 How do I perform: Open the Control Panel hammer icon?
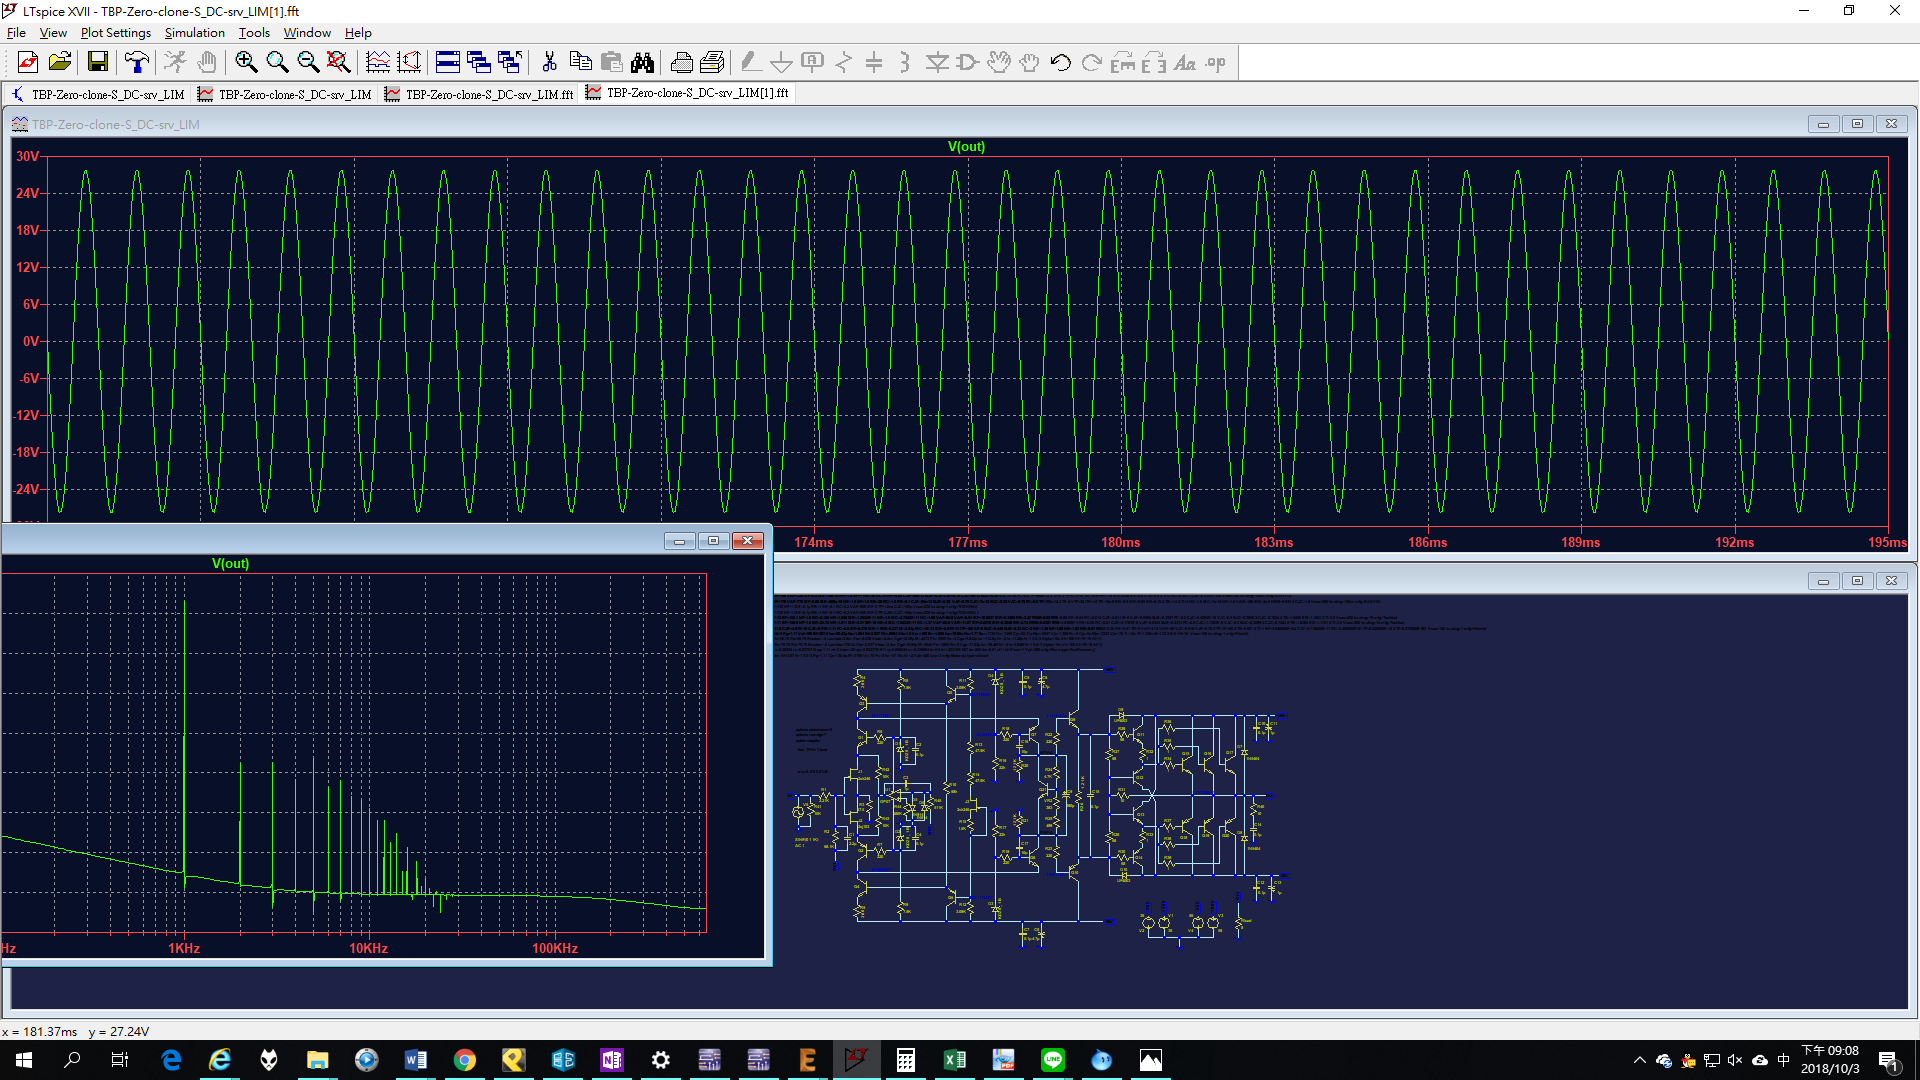tap(137, 62)
